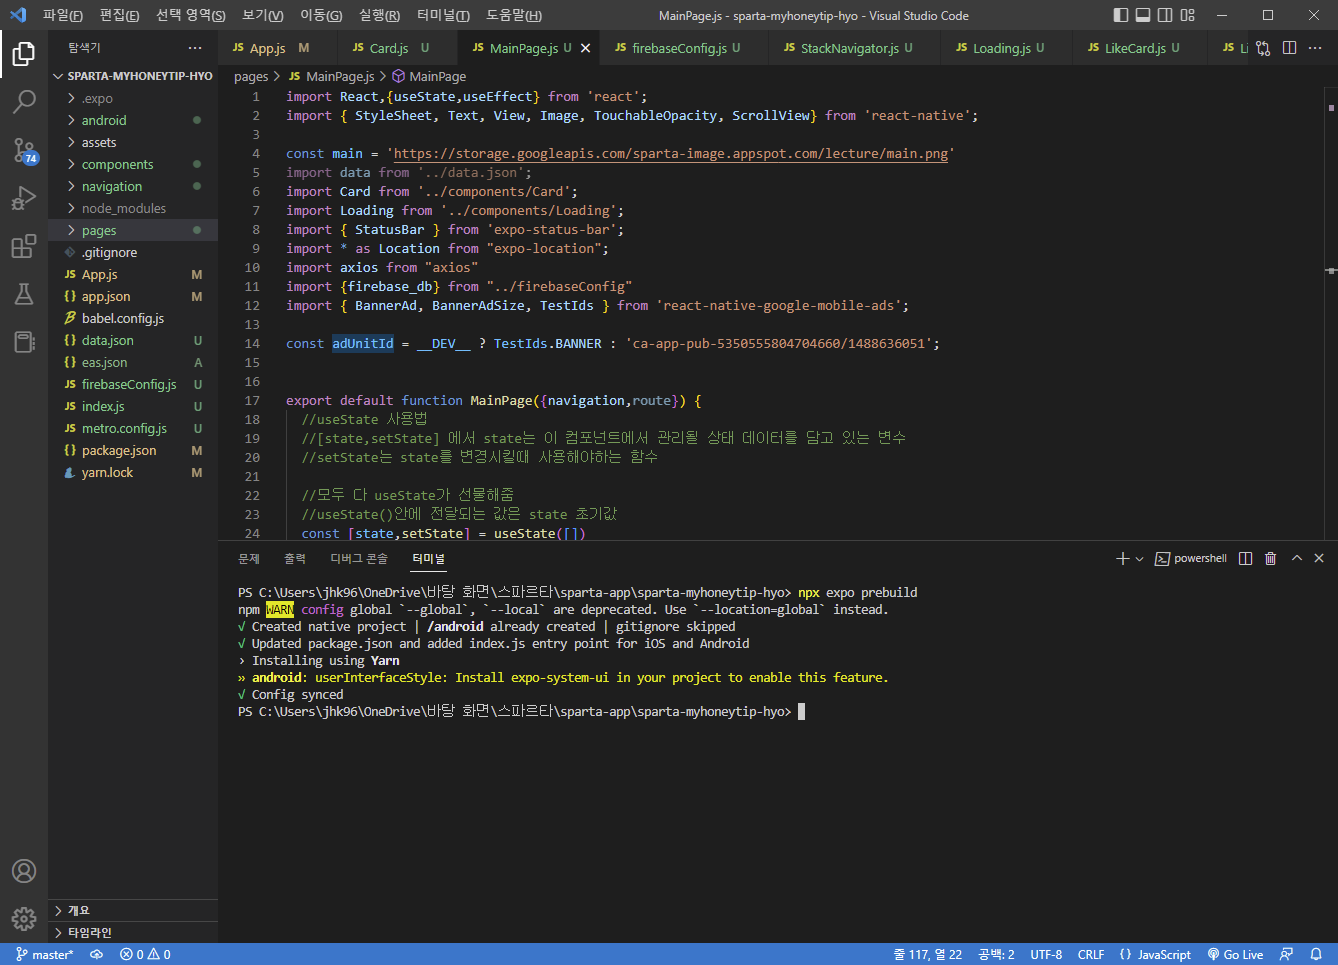Image resolution: width=1338 pixels, height=965 pixels.
Task: Switch to the 문제 problems panel tab
Action: point(249,559)
